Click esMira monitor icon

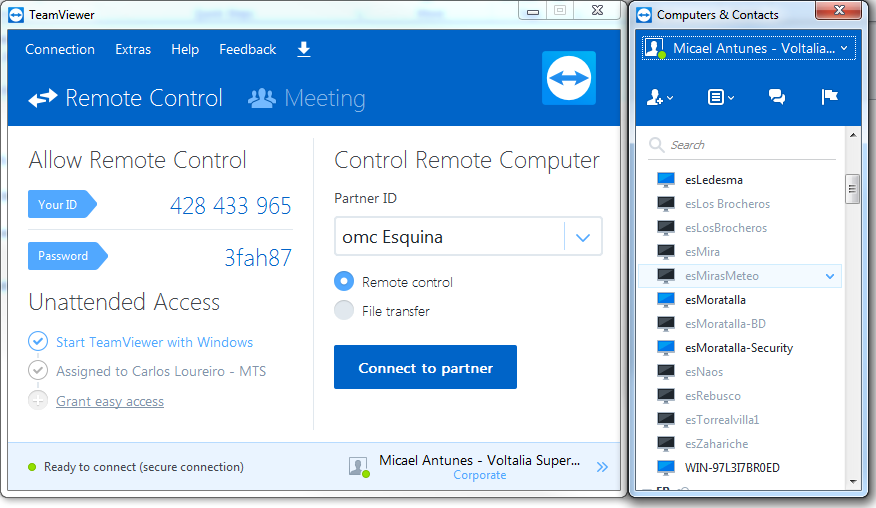[666, 252]
